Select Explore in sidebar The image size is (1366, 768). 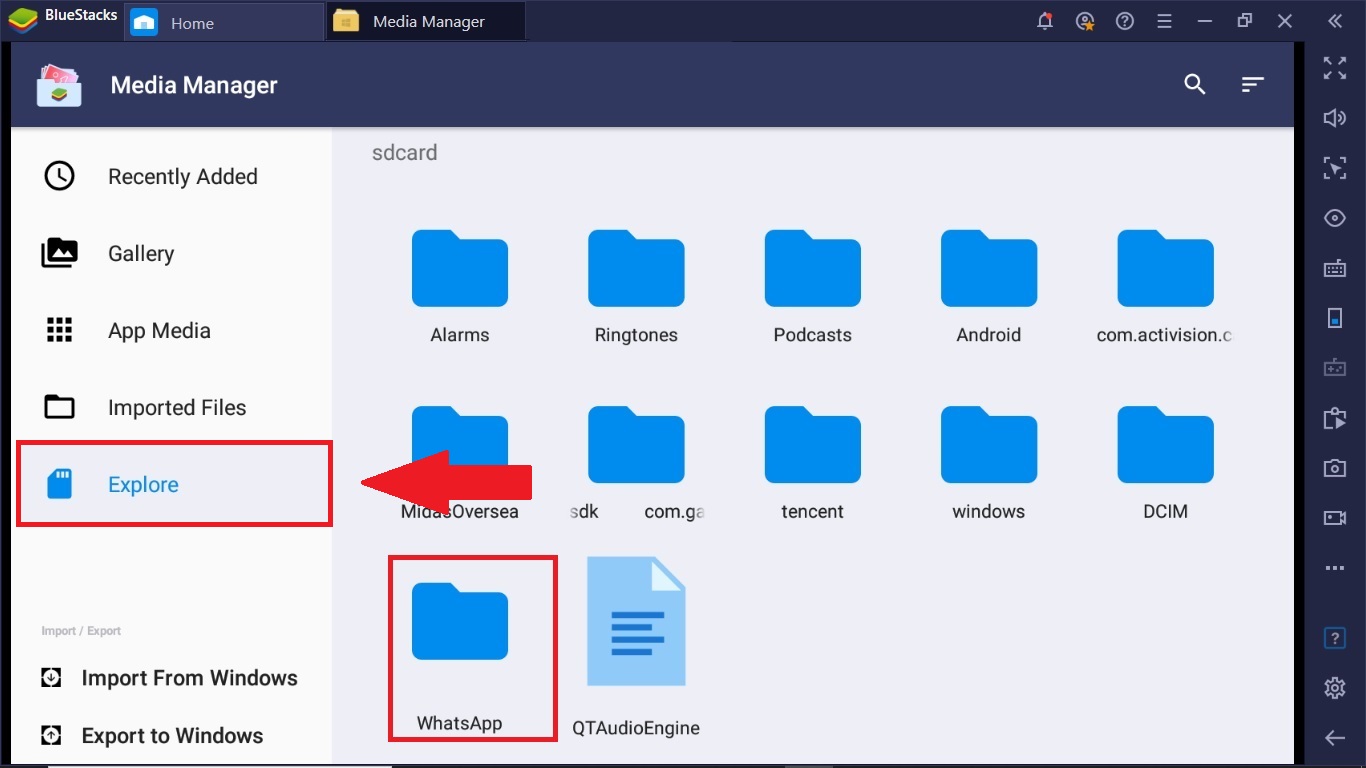(171, 485)
